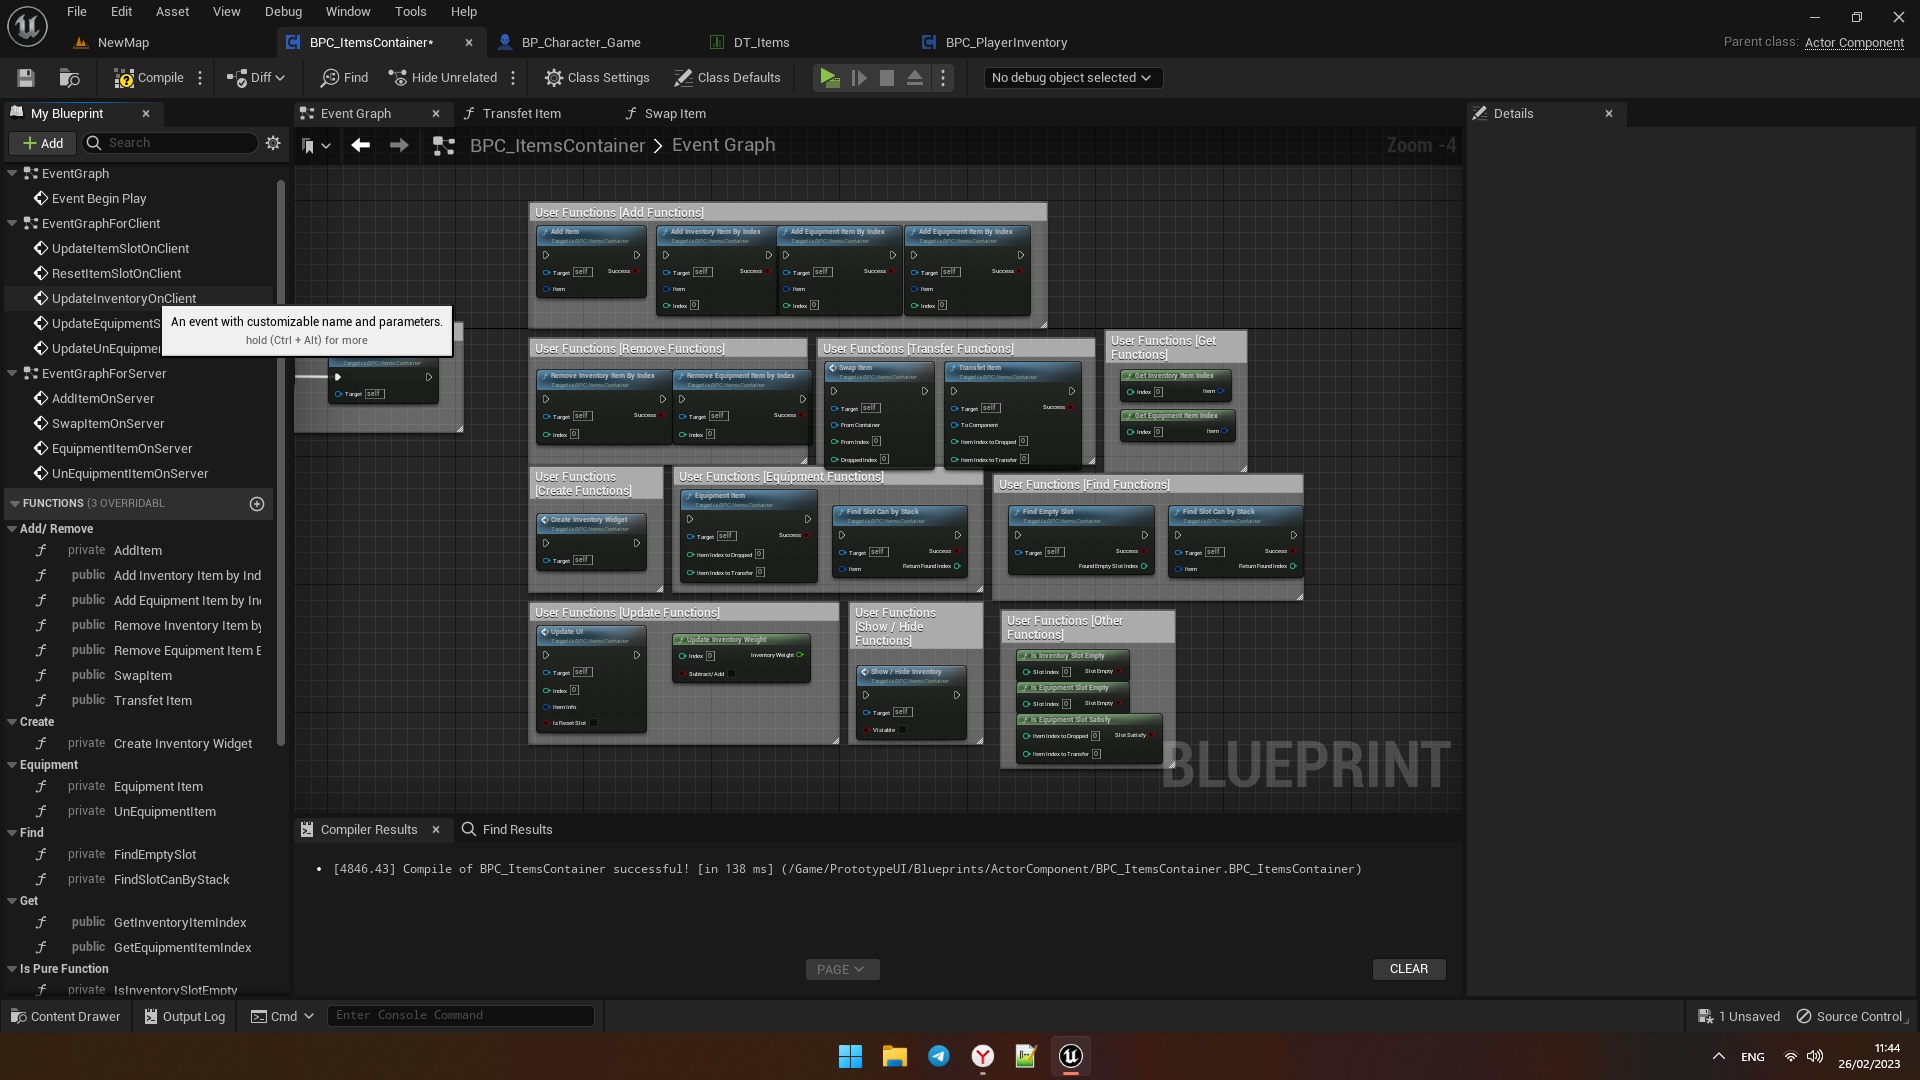Open Find in blueprint

point(345,78)
